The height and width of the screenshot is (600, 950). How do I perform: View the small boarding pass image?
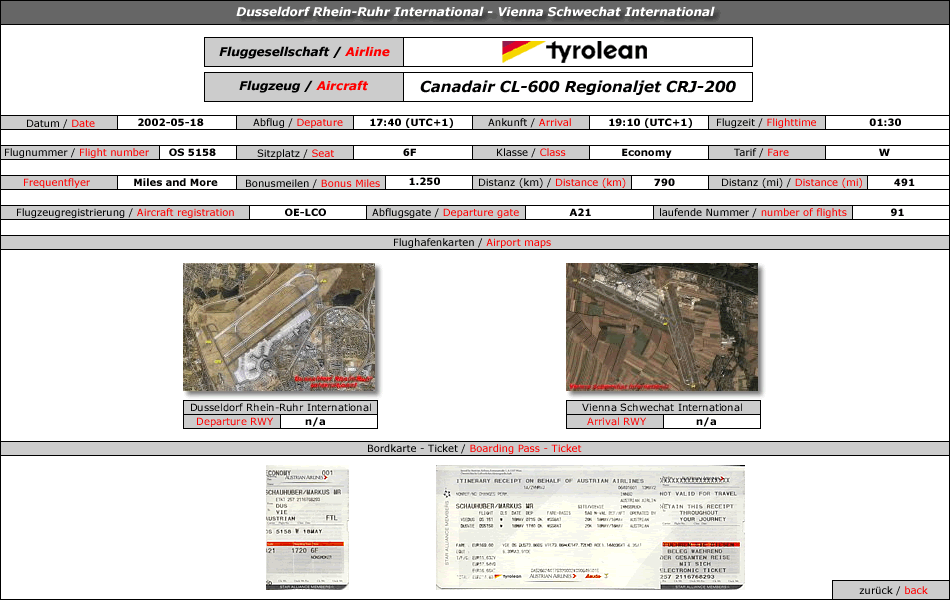pos(307,527)
